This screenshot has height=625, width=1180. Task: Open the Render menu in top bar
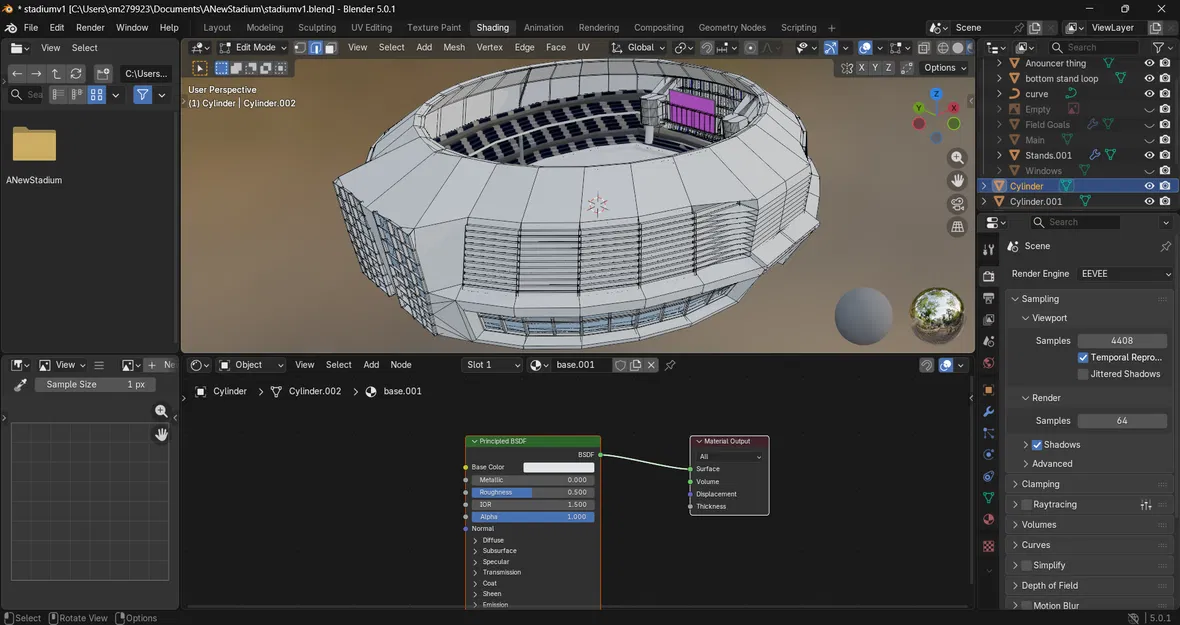pyautogui.click(x=90, y=28)
